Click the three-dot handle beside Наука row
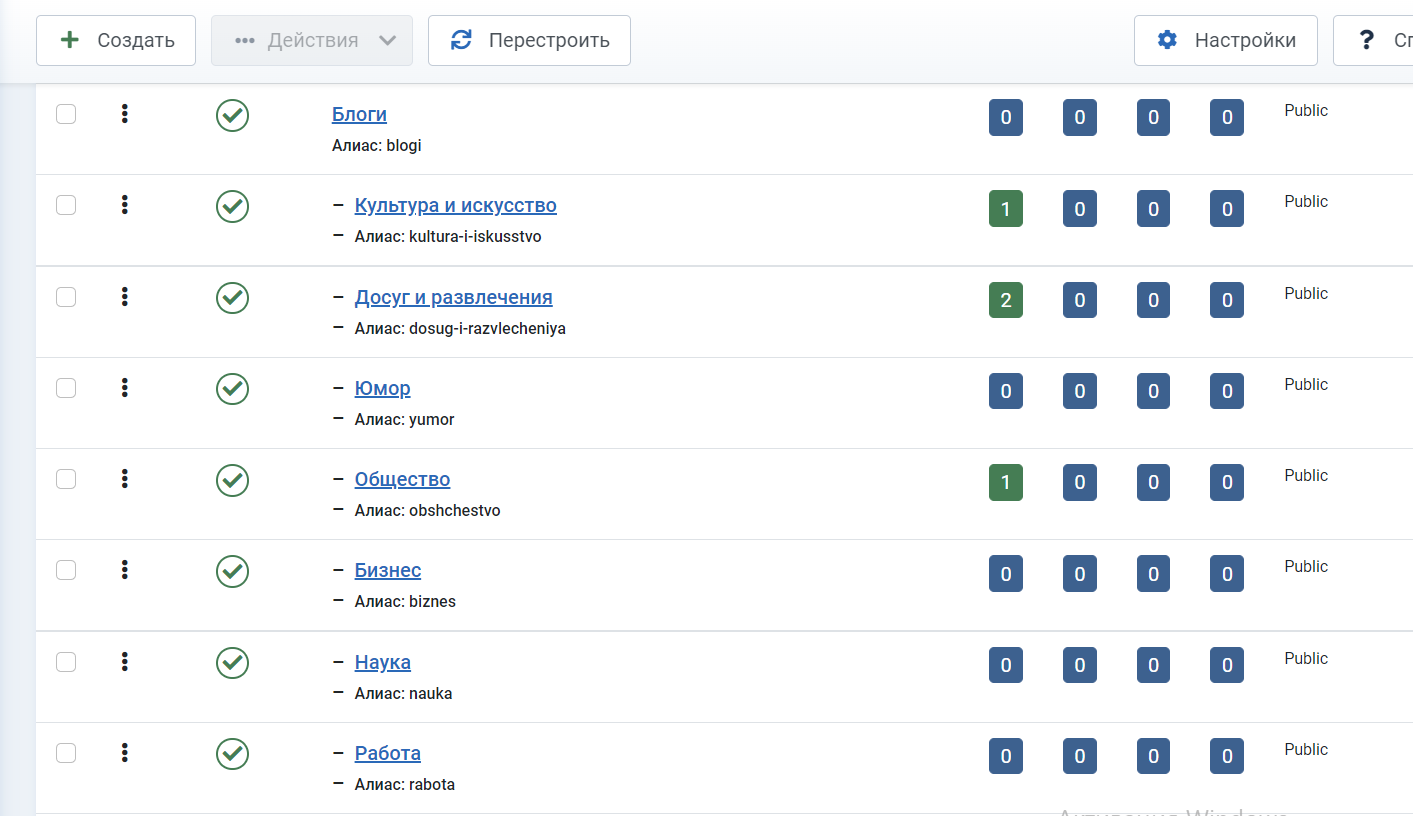This screenshot has width=1413, height=816. (125, 661)
